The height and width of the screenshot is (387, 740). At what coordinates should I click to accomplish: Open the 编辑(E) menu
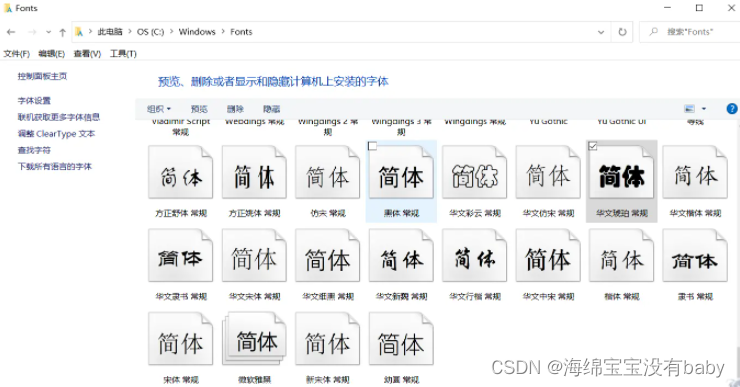coord(51,54)
